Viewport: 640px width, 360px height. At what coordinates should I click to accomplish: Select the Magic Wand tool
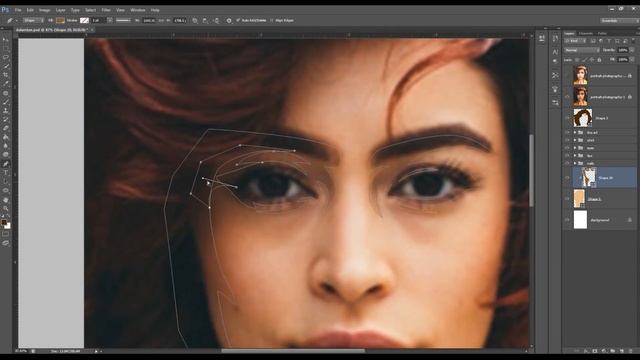pyautogui.click(x=6, y=66)
